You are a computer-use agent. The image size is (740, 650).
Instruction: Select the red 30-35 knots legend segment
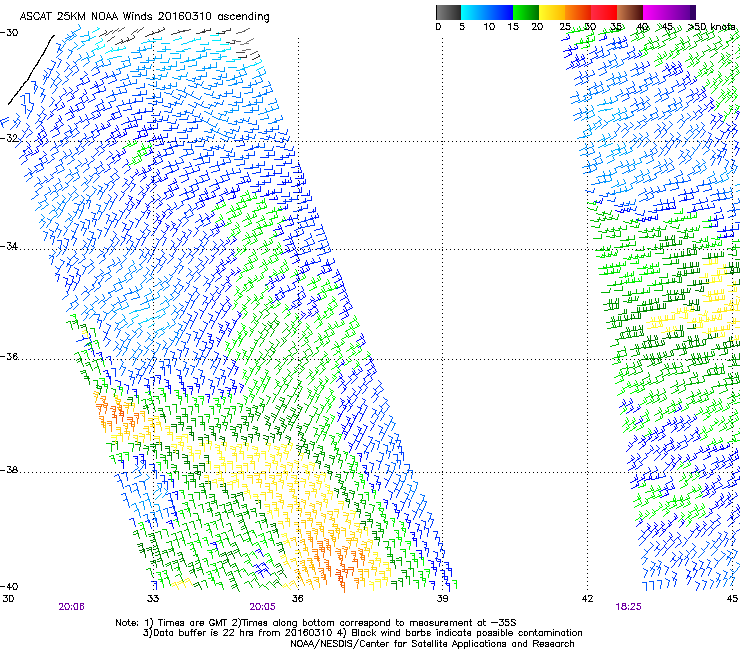point(604,12)
